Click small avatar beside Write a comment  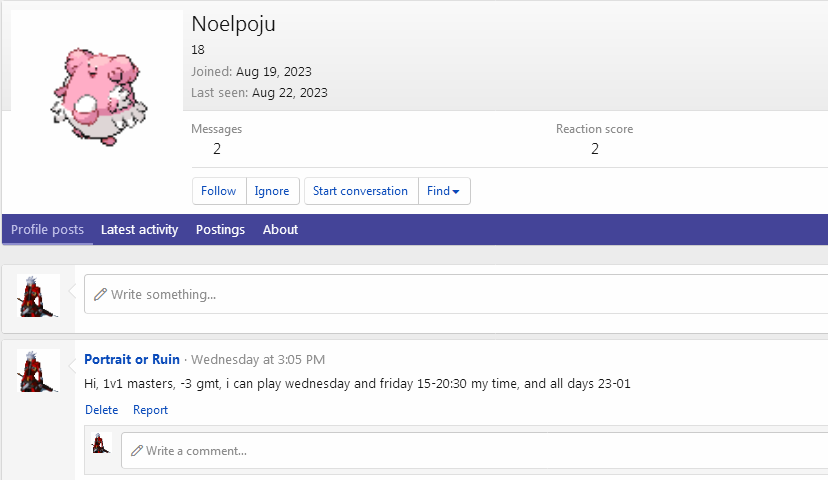pos(101,444)
